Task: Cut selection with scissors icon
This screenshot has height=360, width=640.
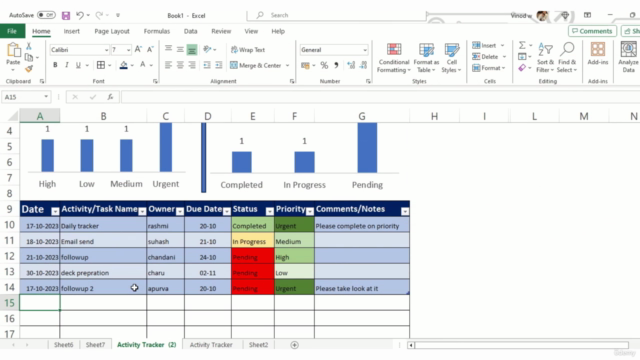Action: tap(29, 46)
